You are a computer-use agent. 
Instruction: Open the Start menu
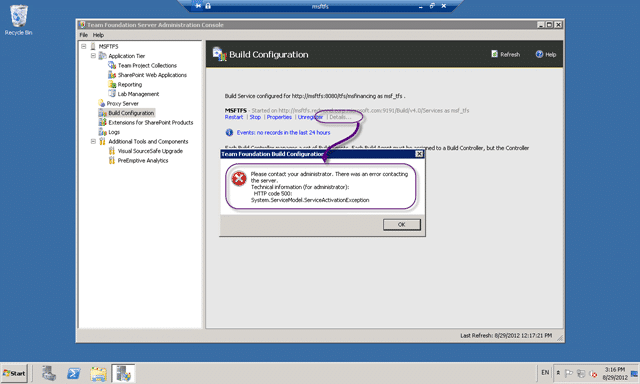pos(14,373)
